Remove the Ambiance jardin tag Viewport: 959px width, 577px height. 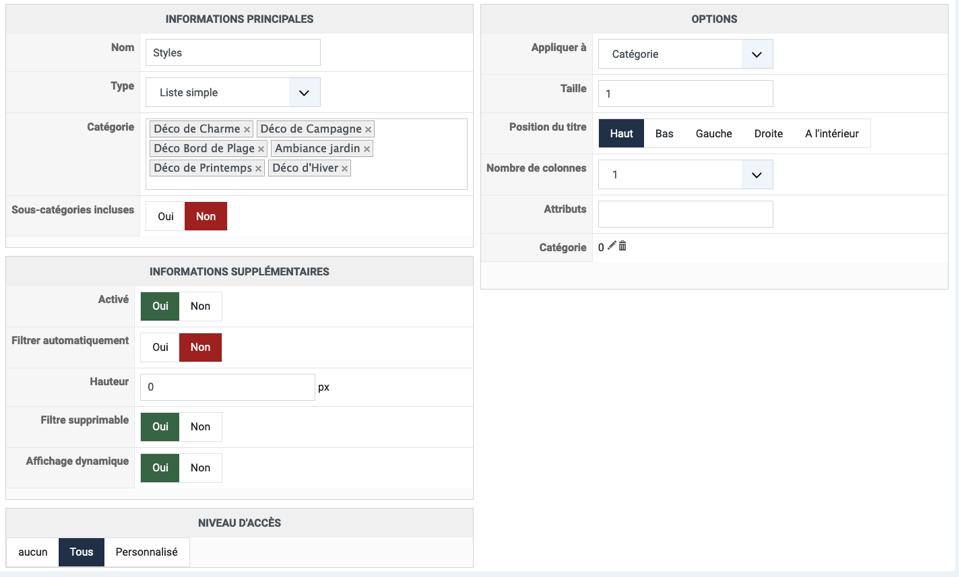[367, 150]
